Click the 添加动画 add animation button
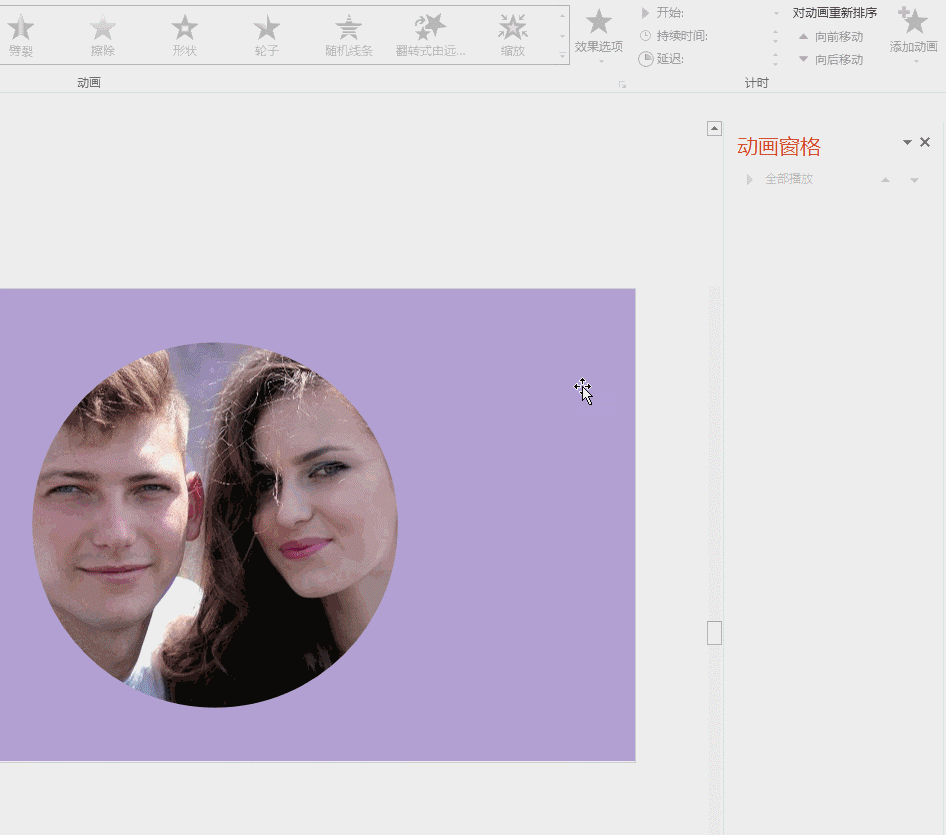 [913, 35]
